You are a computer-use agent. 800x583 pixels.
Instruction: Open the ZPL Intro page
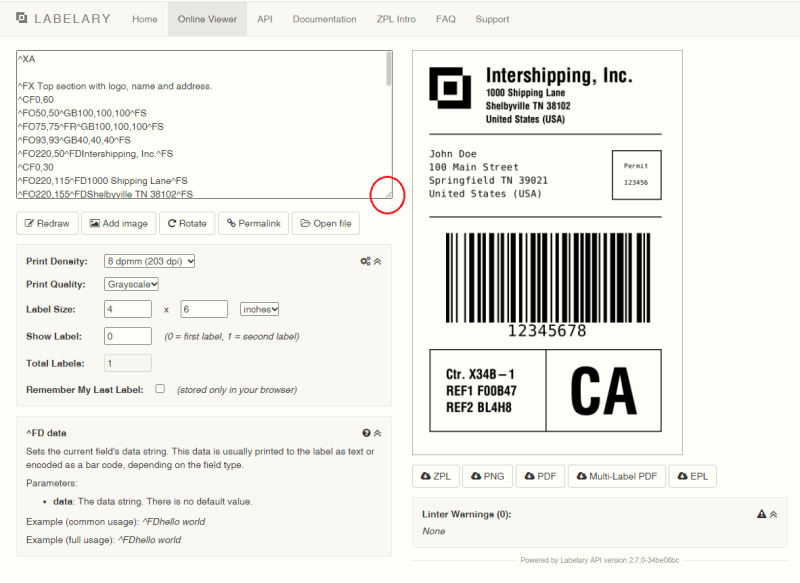(396, 19)
